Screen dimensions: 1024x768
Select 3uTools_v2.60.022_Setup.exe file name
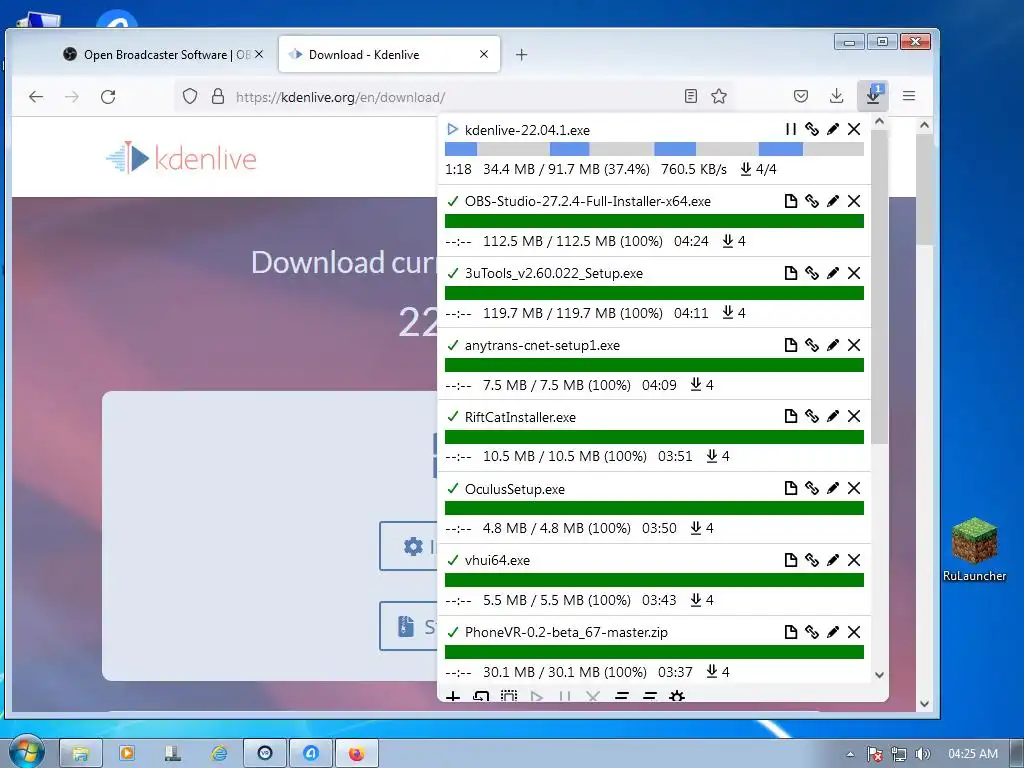tap(554, 273)
